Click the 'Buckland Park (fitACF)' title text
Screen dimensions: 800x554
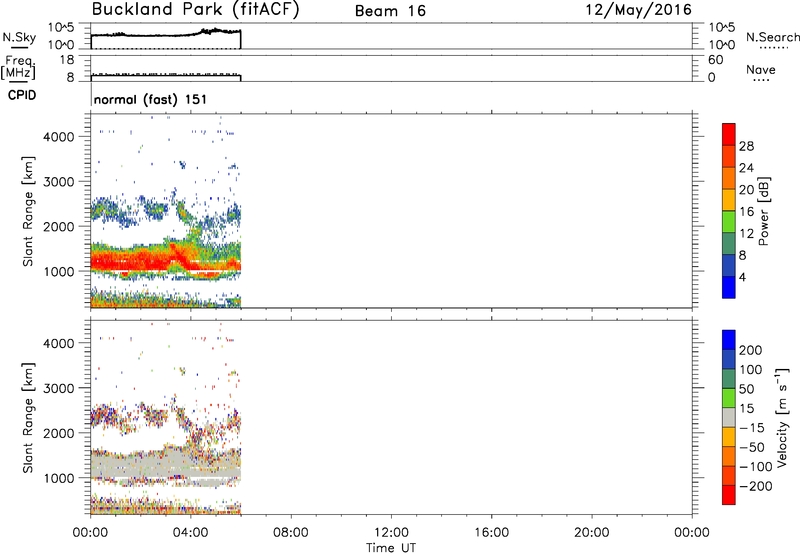[195, 10]
